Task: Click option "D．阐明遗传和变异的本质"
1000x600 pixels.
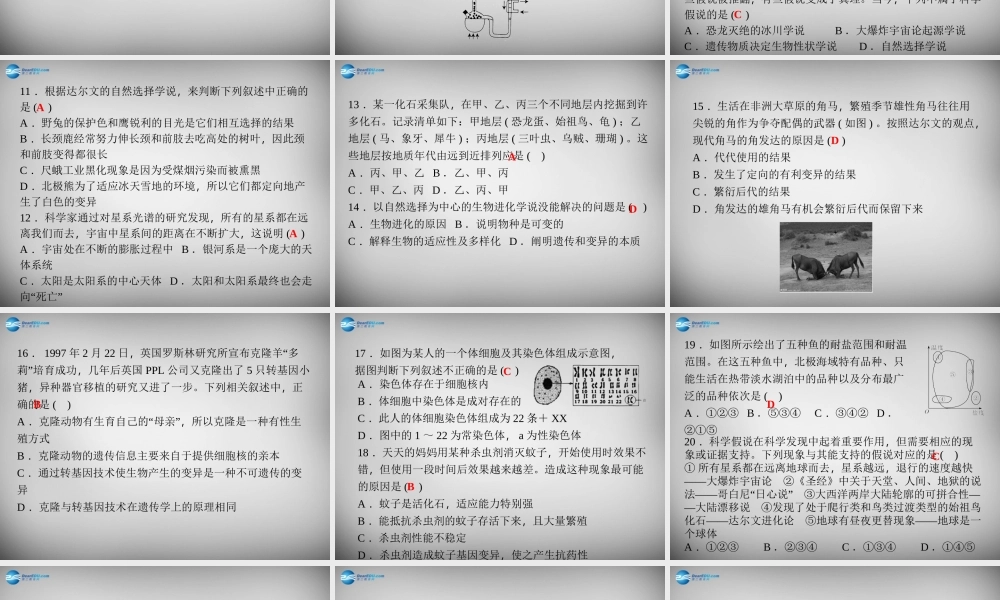Action: [x=575, y=242]
